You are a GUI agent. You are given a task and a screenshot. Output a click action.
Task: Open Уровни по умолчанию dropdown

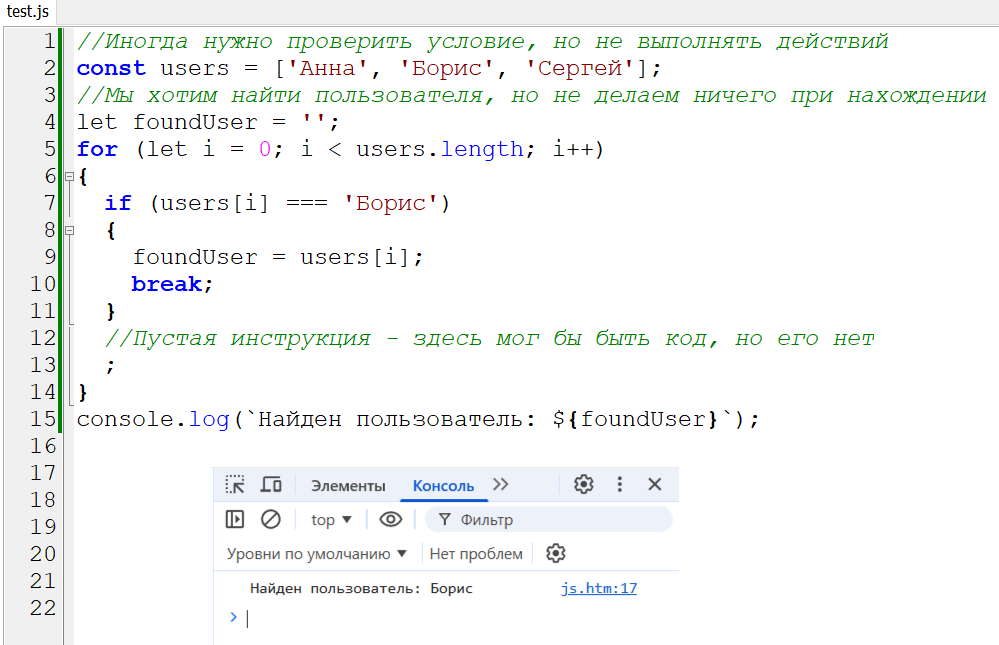pyautogui.click(x=317, y=554)
